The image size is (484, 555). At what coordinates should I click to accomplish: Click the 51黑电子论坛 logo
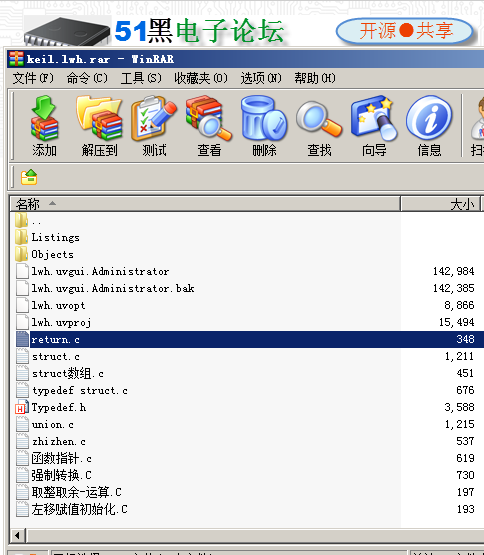[199, 31]
